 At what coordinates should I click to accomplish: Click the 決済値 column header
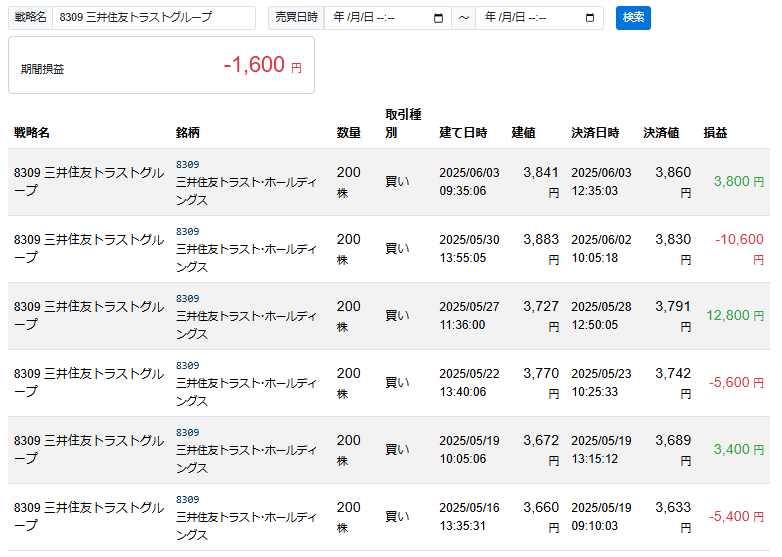(x=661, y=133)
